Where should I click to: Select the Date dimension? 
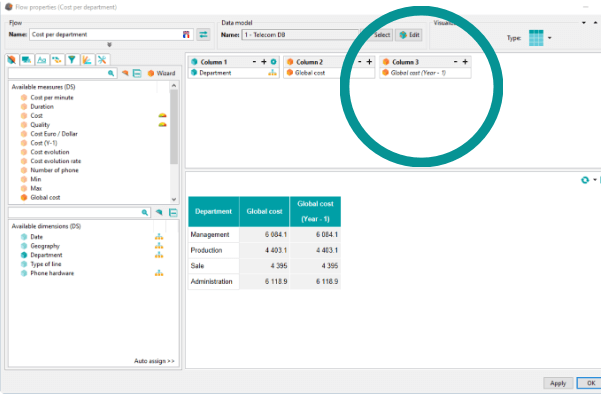point(37,237)
